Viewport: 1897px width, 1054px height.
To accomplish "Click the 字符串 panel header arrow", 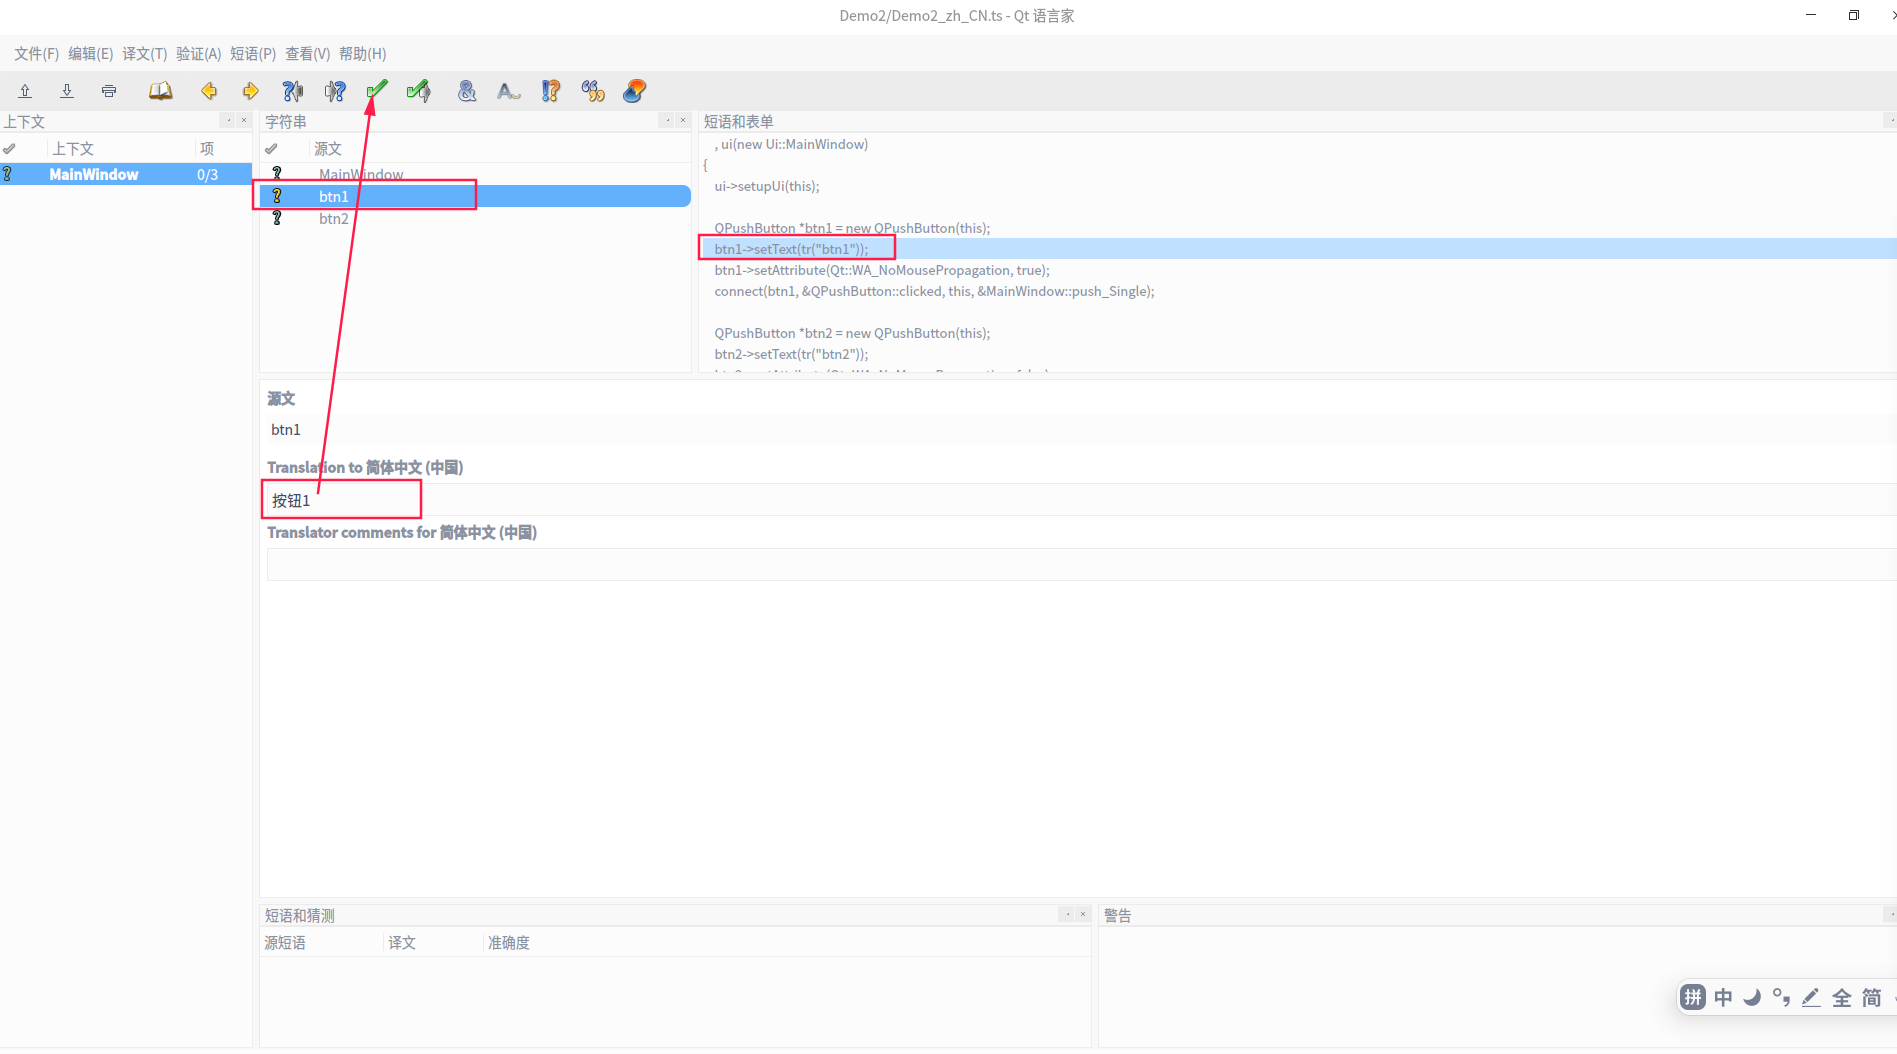I will point(667,120).
